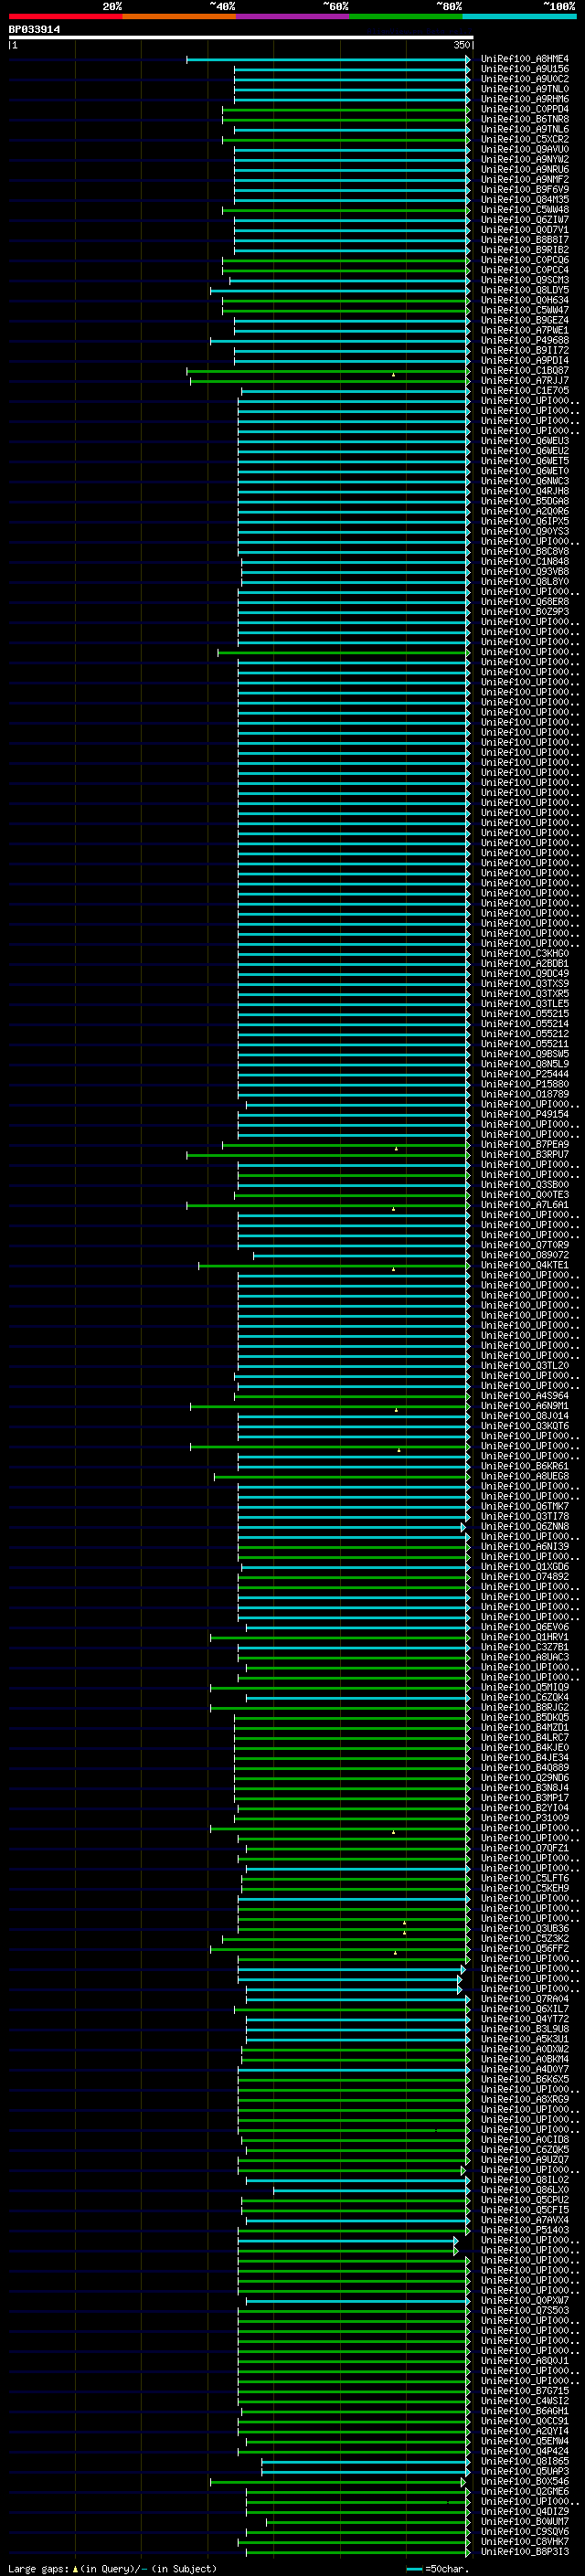
Task: Click the cyan ~100% identity legend segment
Action: pyautogui.click(x=520, y=16)
